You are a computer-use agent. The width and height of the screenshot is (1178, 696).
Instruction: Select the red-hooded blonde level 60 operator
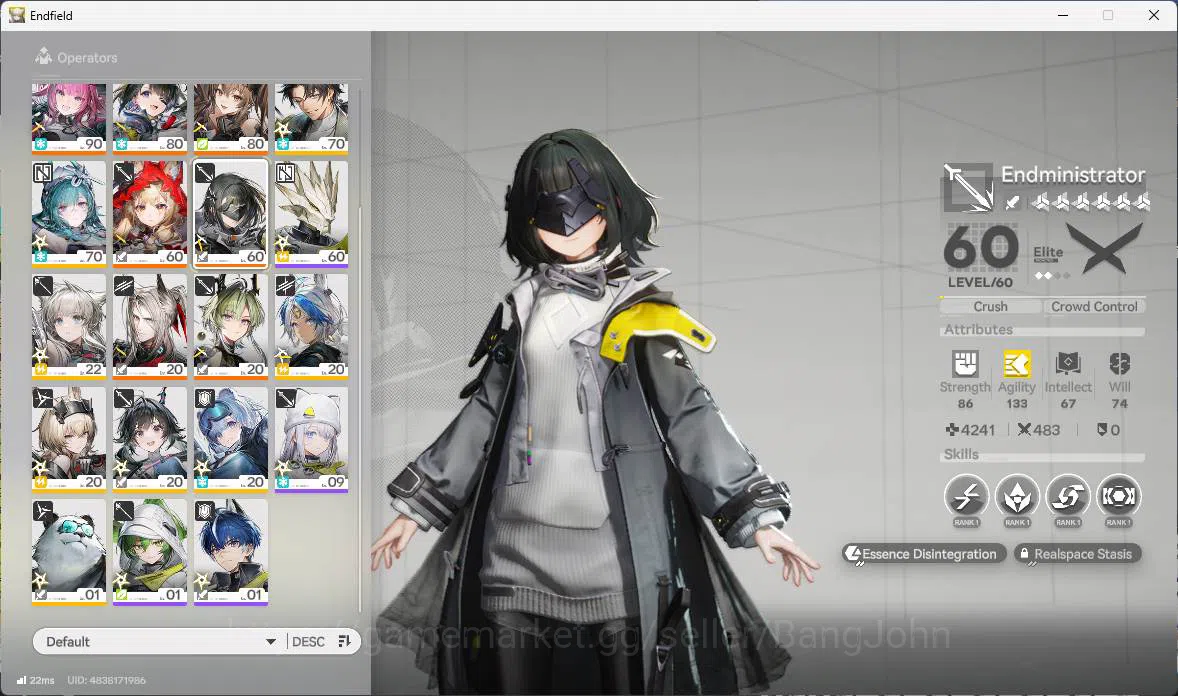point(150,214)
